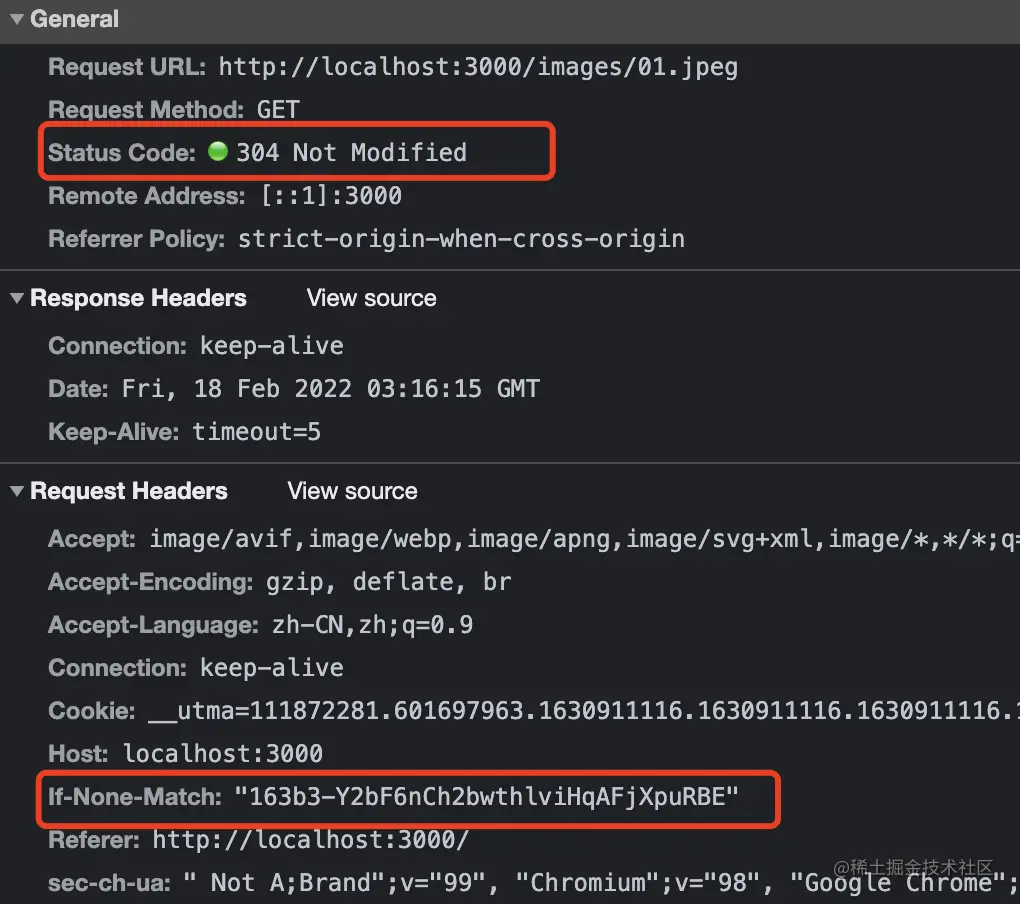Collapse the Response Headers section triangle
1020x904 pixels.
[17, 298]
